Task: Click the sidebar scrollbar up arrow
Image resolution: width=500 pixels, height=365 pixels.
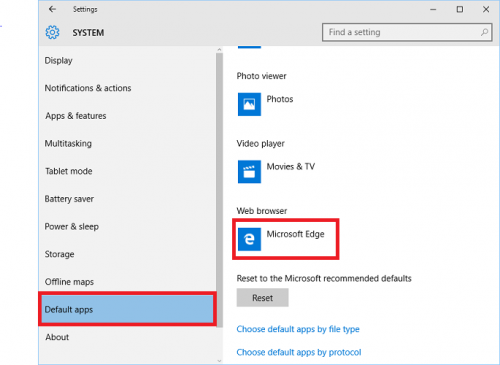Action: [x=219, y=50]
